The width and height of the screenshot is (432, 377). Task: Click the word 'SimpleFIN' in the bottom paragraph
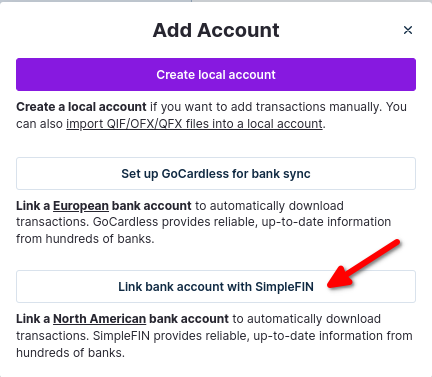[121, 336]
